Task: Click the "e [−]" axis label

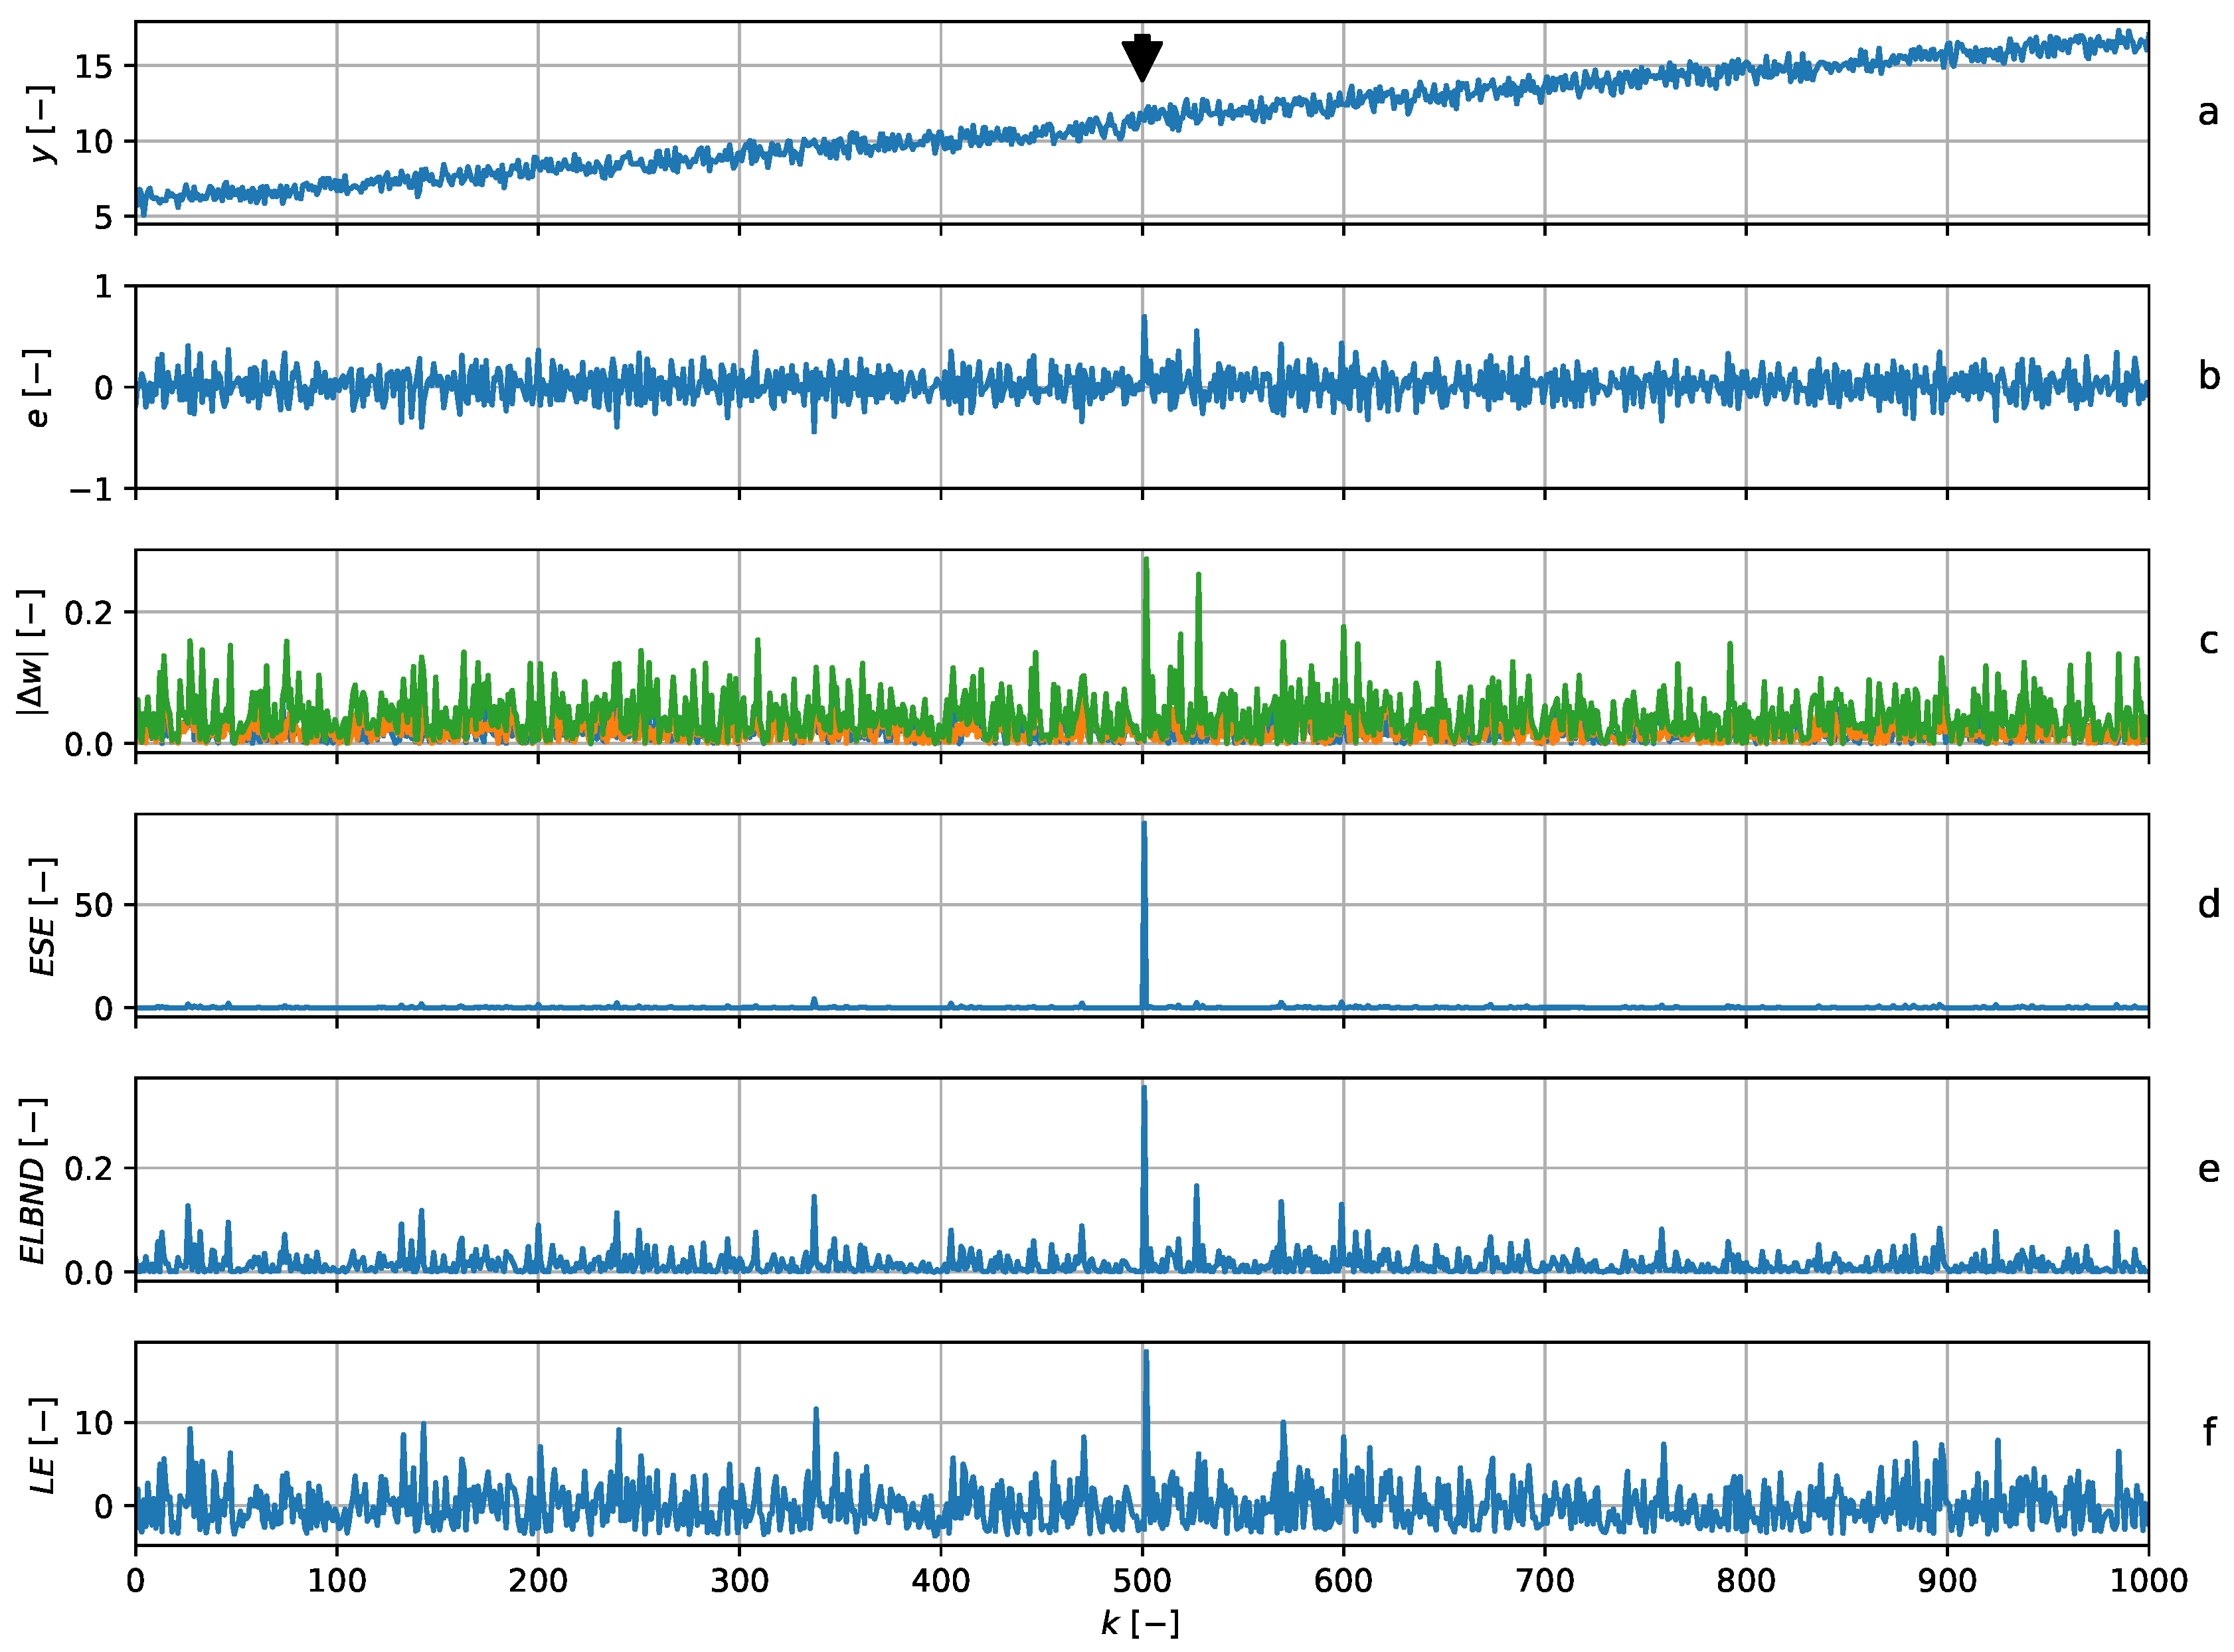Action: (38, 388)
